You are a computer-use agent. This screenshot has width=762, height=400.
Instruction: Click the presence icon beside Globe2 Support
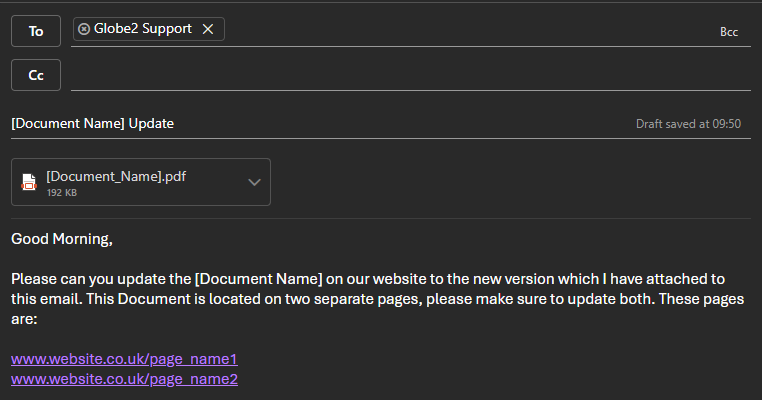83,29
